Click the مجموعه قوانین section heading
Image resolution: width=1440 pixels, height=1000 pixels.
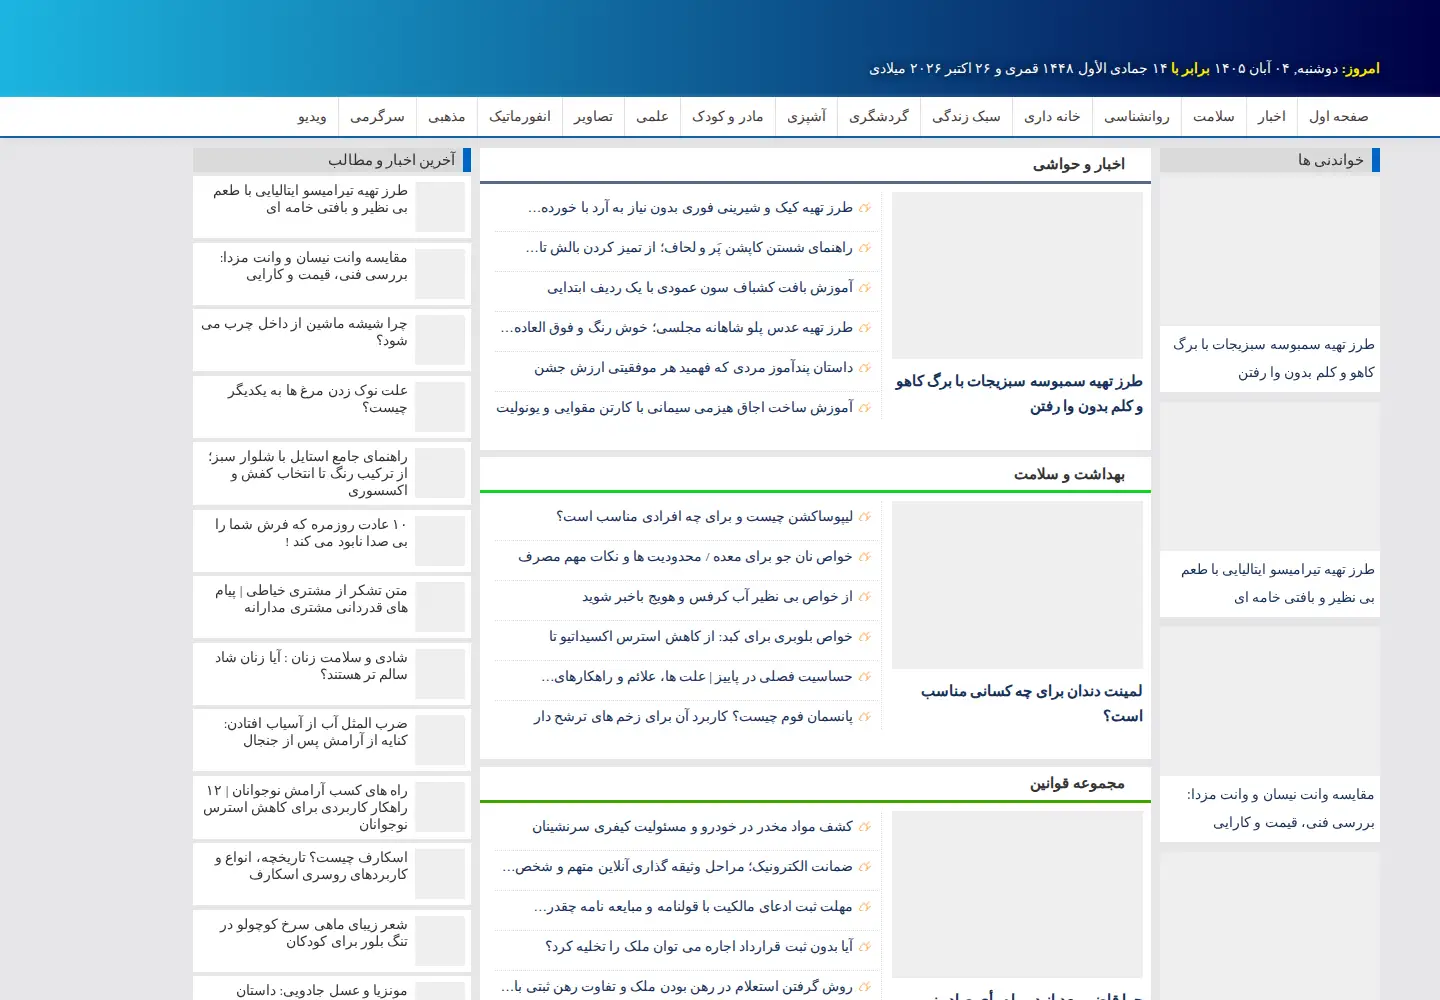1077,784
